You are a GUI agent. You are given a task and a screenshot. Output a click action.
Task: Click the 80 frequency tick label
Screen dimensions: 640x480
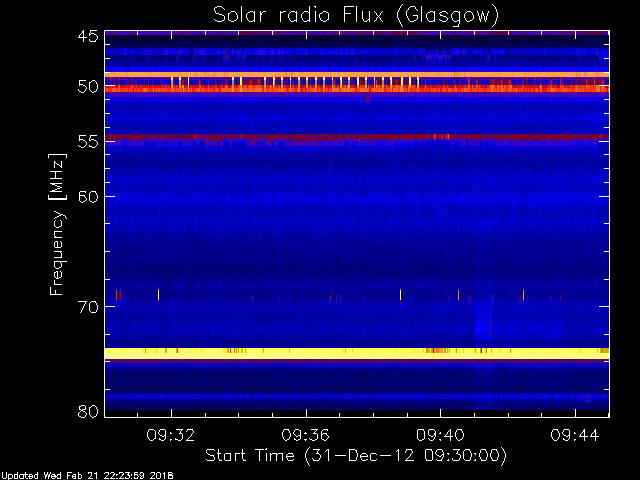[x=88, y=411]
